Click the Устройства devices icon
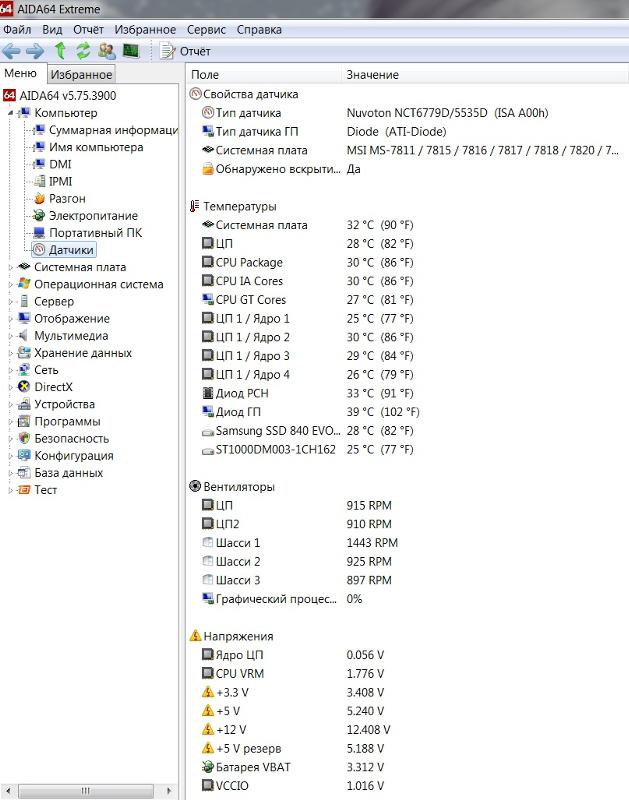This screenshot has width=629, height=800. (x=24, y=404)
